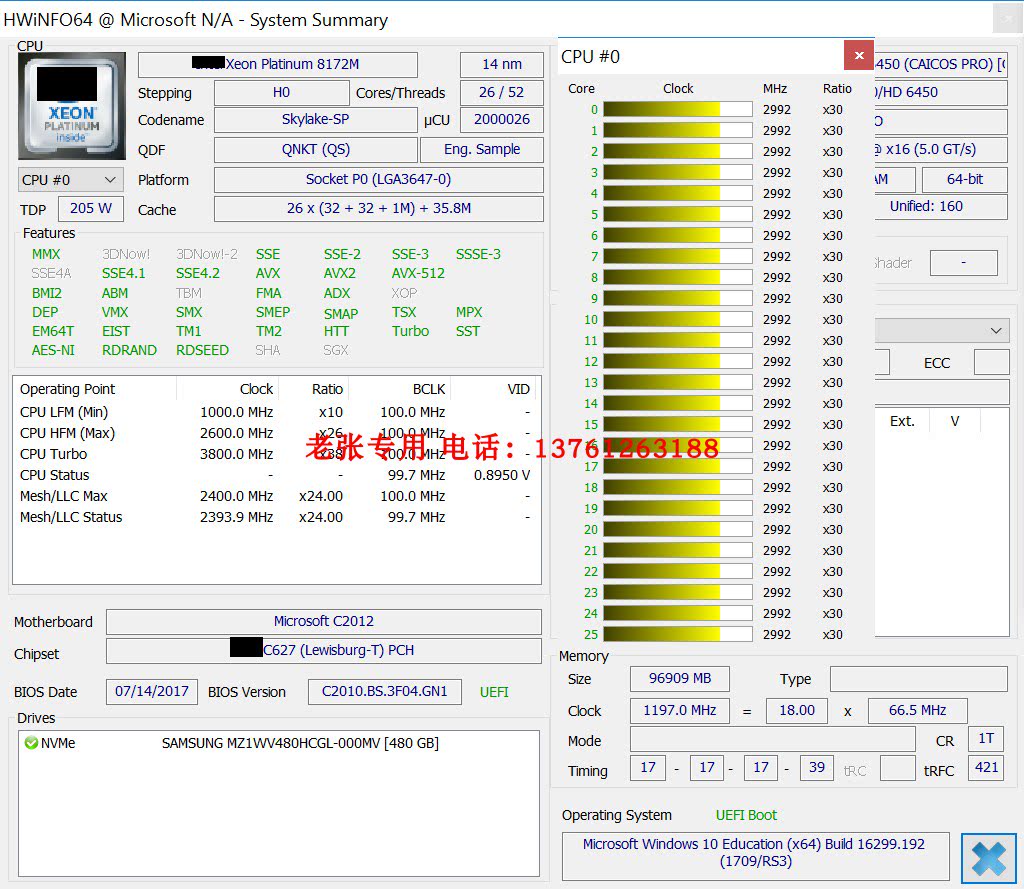Select the CPU Status row
1024x889 pixels.
click(x=276, y=475)
